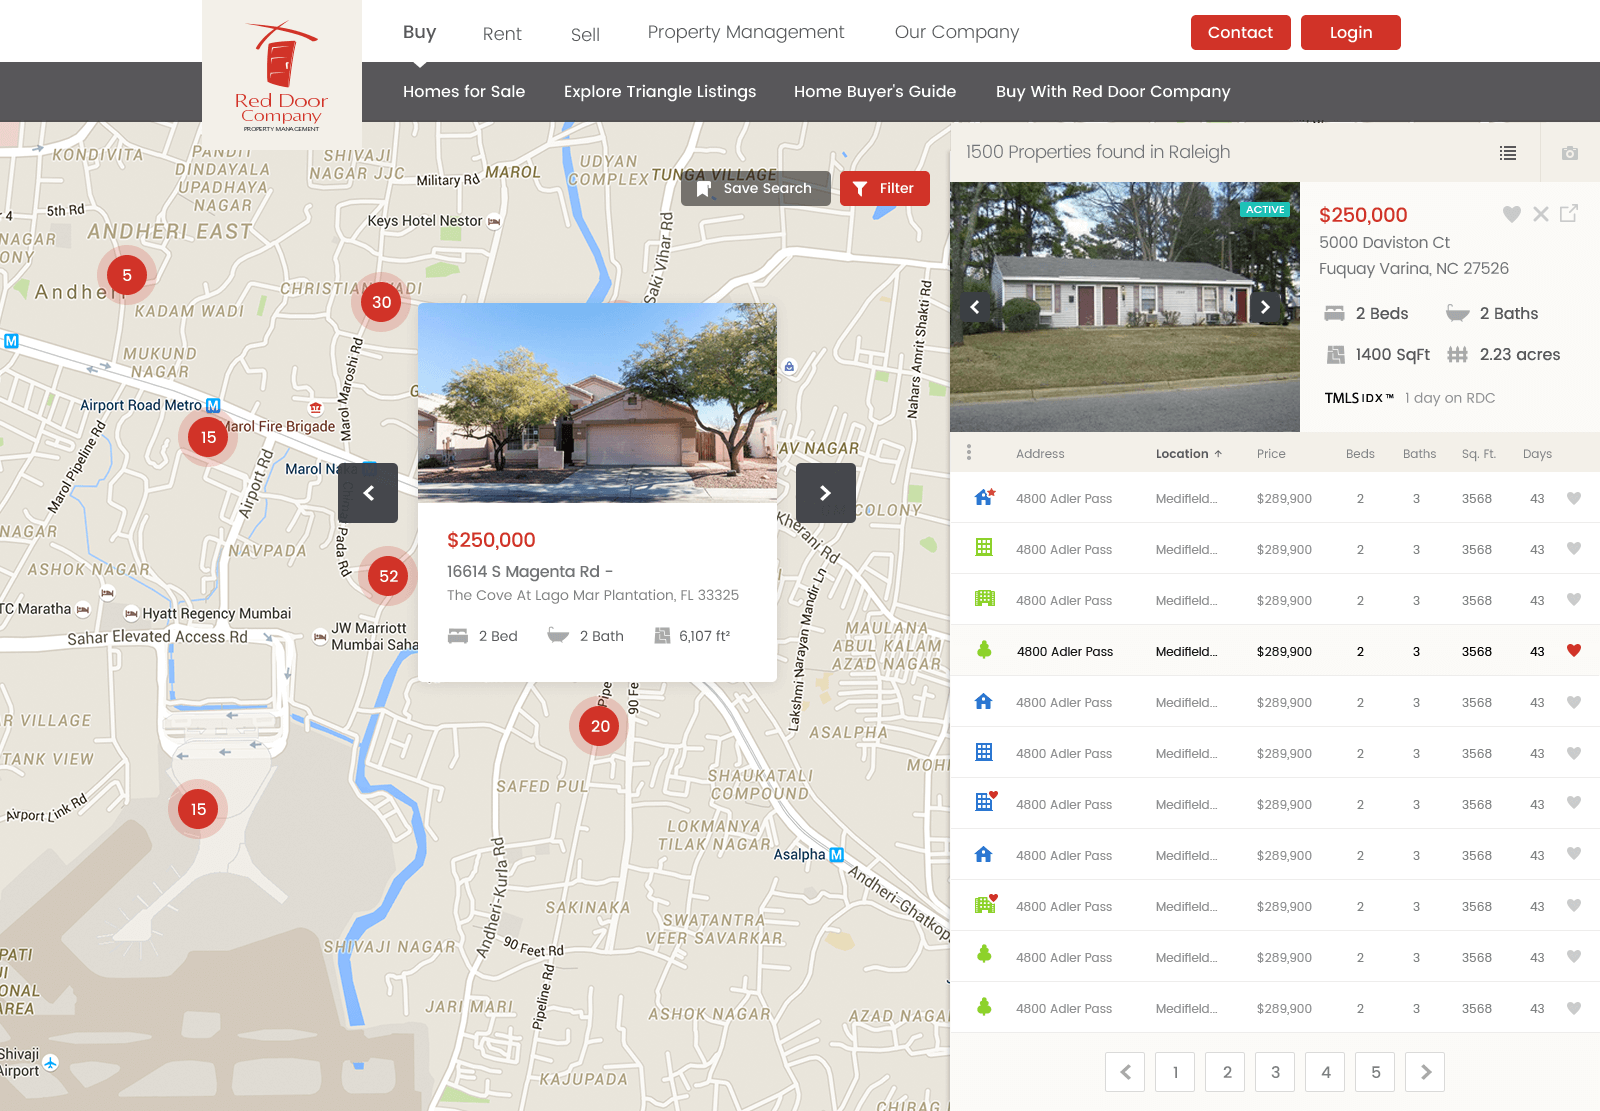The width and height of the screenshot is (1600, 1111).
Task: Click the Red Door Company logo
Action: pyautogui.click(x=281, y=77)
